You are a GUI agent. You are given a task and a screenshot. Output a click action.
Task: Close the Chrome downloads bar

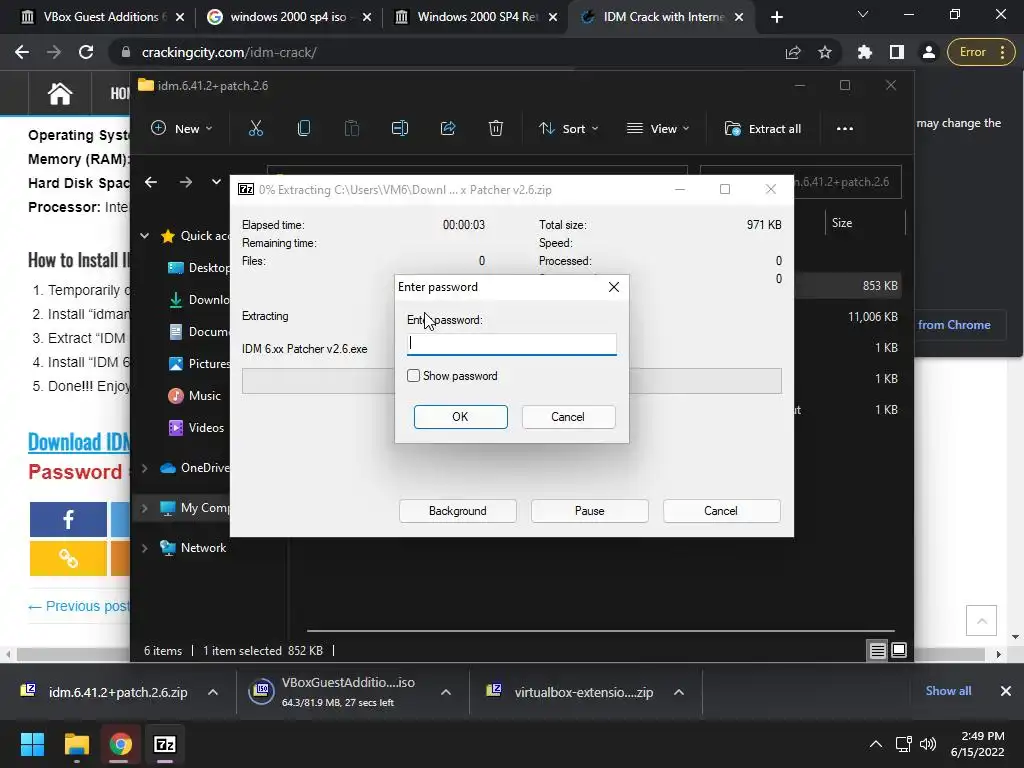[x=1006, y=691]
